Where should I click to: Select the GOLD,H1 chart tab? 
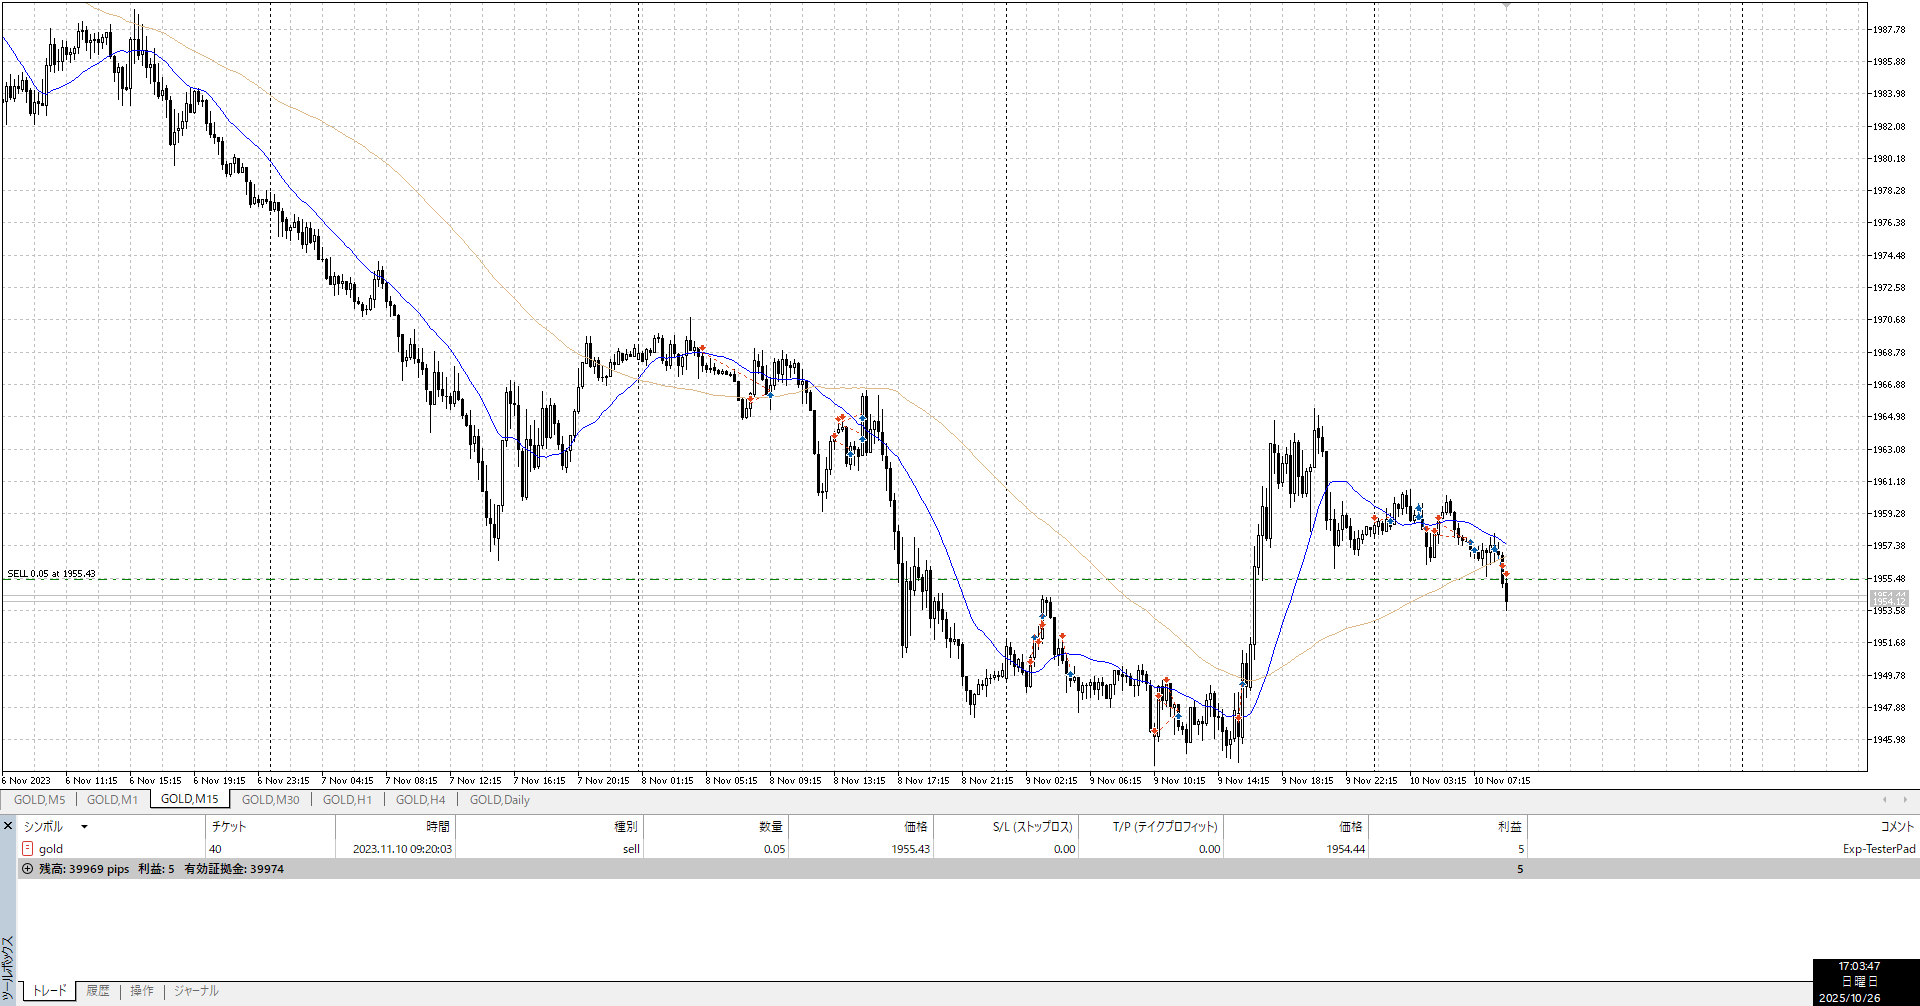pyautogui.click(x=347, y=800)
